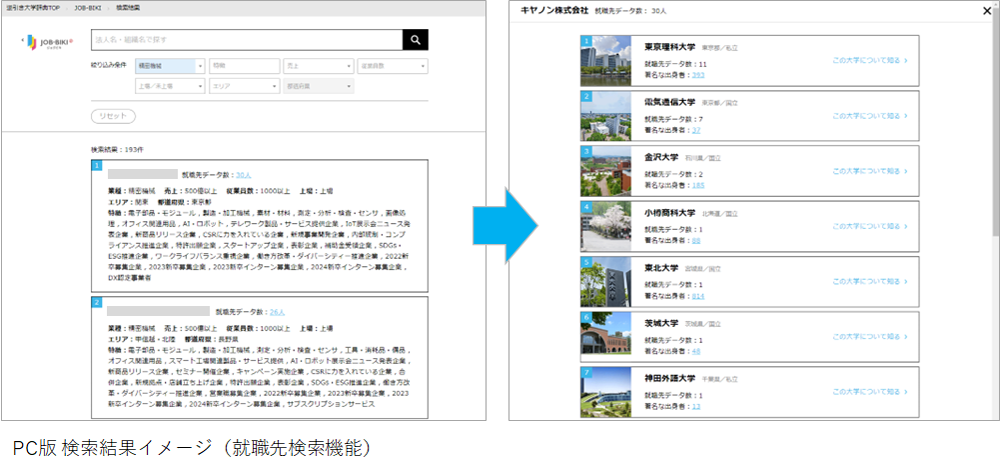1000x473 pixels.
Task: Open 著名な出身者 48 link for 茨城大学
Action: pyautogui.click(x=696, y=351)
